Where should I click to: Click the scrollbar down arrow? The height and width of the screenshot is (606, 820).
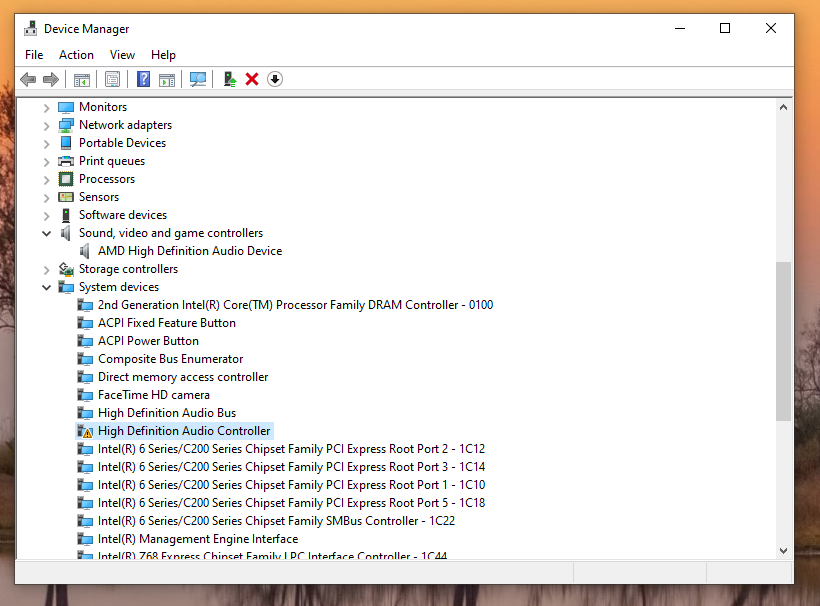tap(783, 551)
